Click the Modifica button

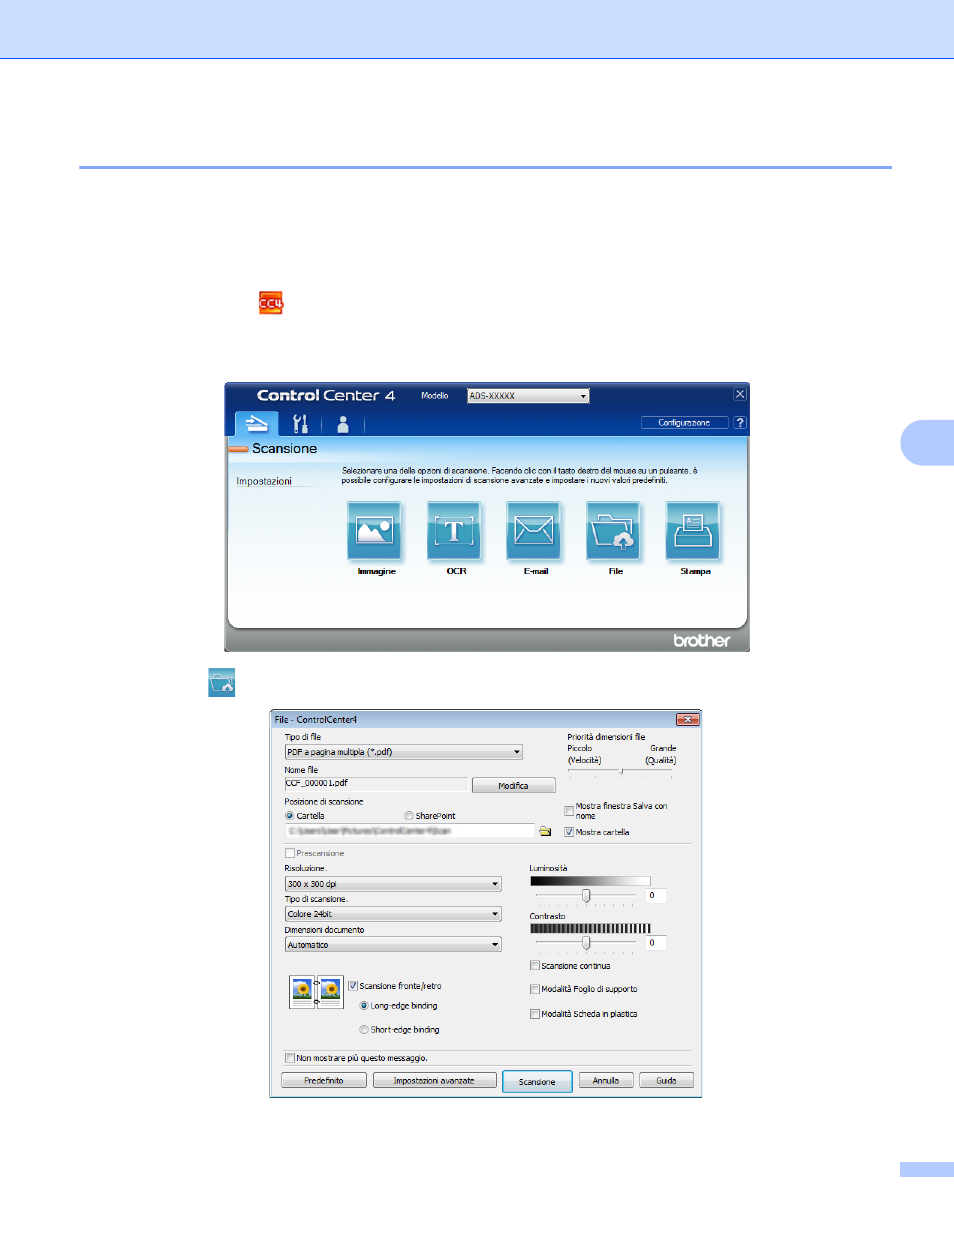513,786
